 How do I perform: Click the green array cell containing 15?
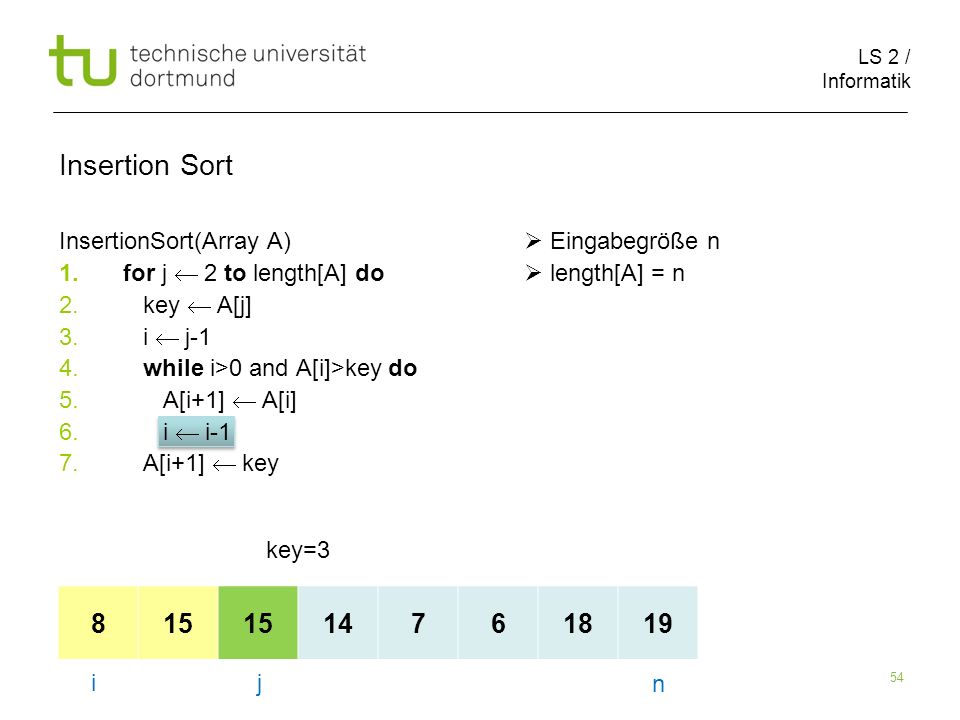258,623
